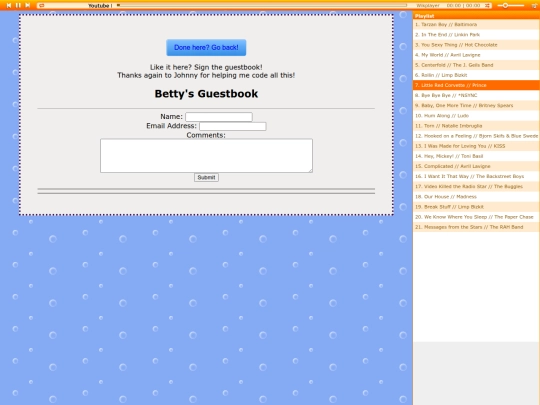The width and height of the screenshot is (540, 405).
Task: Focus the Name input field
Action: coord(219,117)
